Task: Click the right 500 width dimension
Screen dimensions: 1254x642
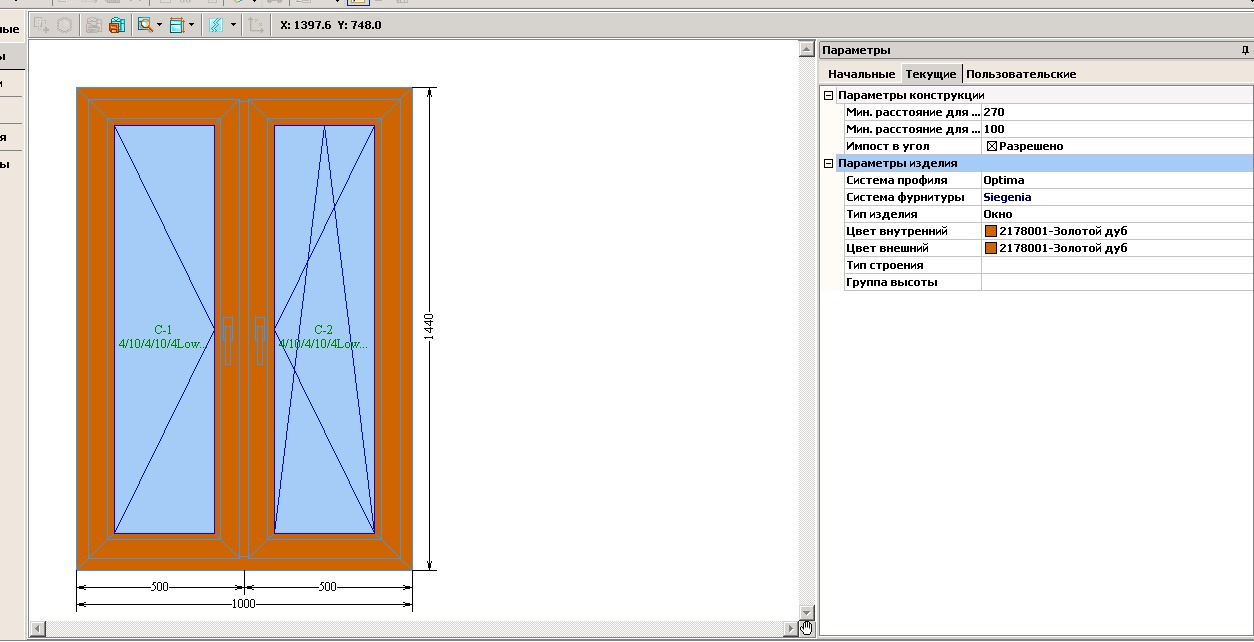Action: pos(327,587)
